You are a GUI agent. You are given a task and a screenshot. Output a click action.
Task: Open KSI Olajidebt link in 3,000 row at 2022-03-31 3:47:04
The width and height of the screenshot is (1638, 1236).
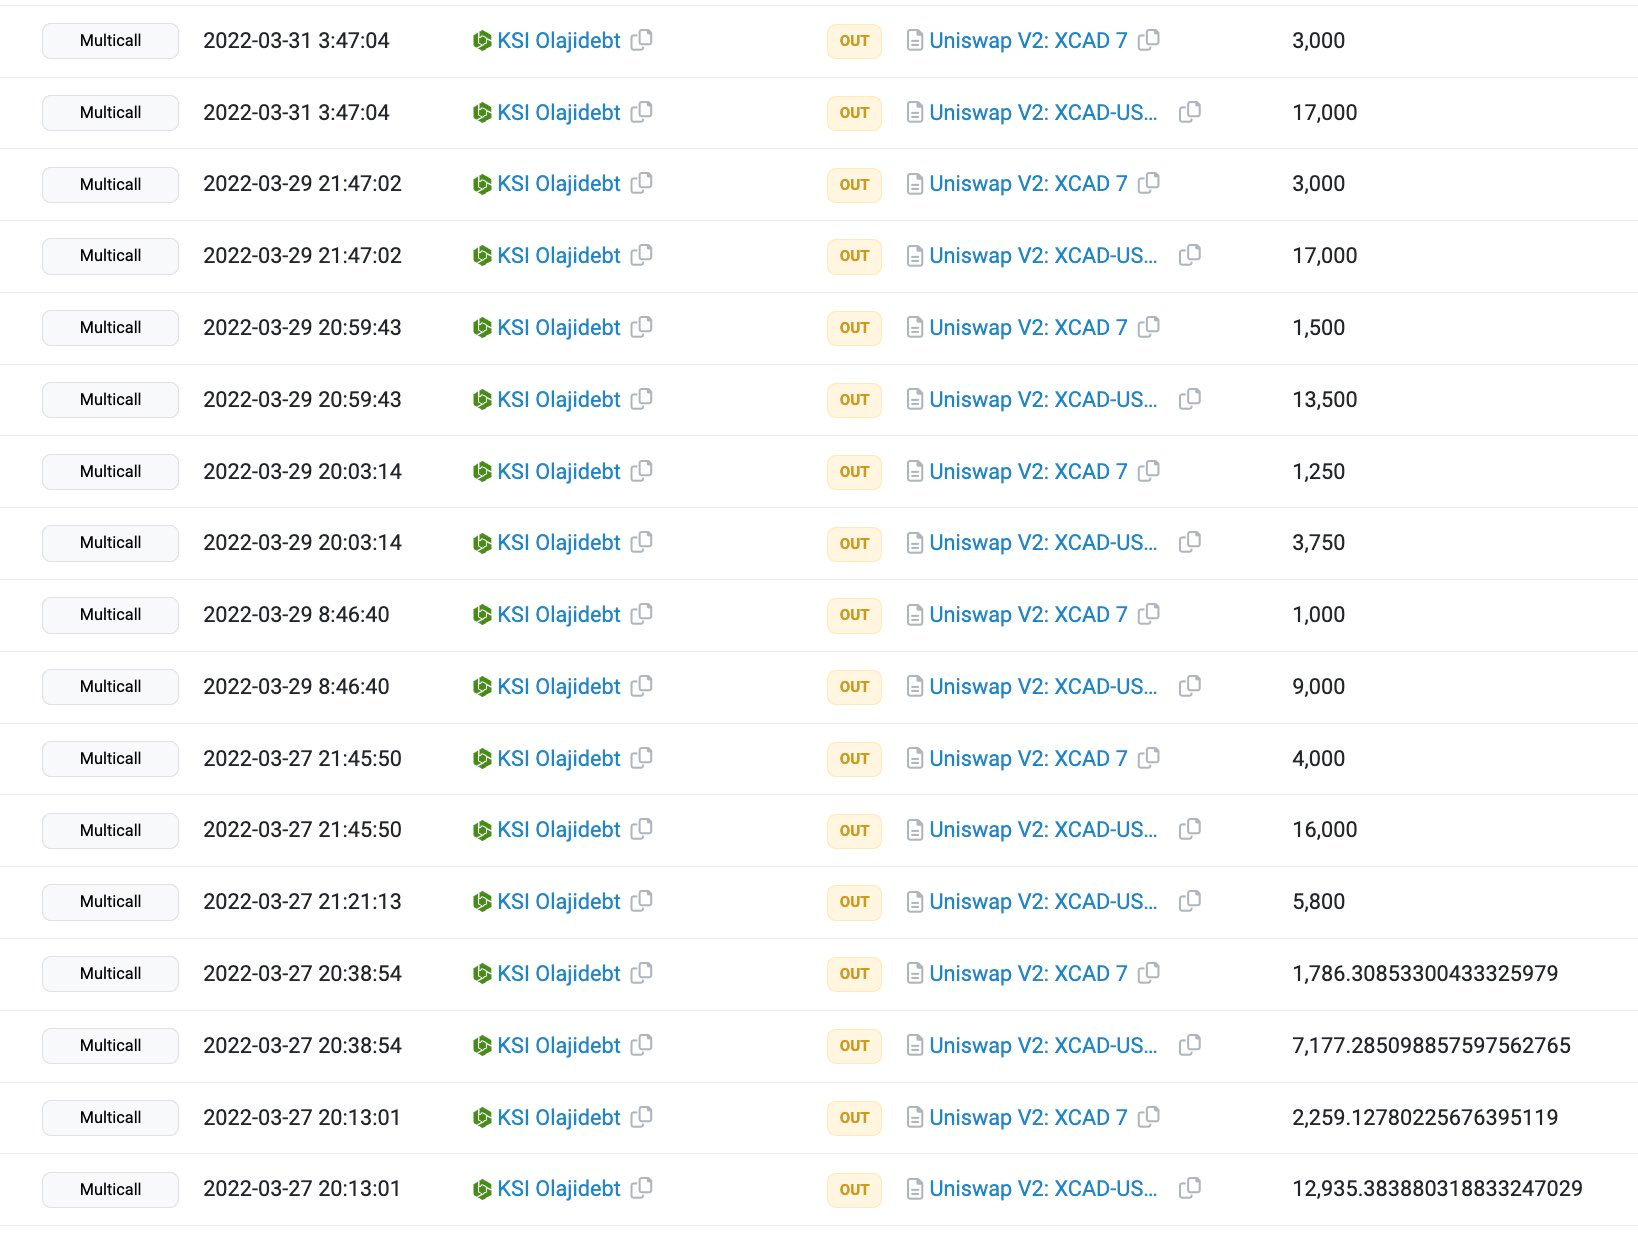pos(559,40)
